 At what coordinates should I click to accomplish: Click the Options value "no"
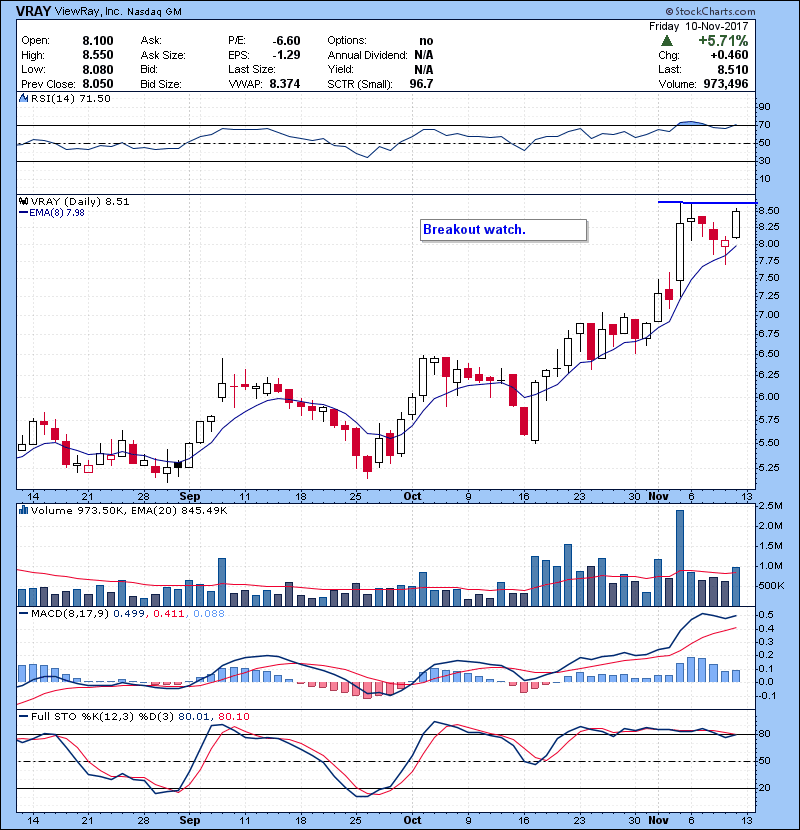point(426,41)
